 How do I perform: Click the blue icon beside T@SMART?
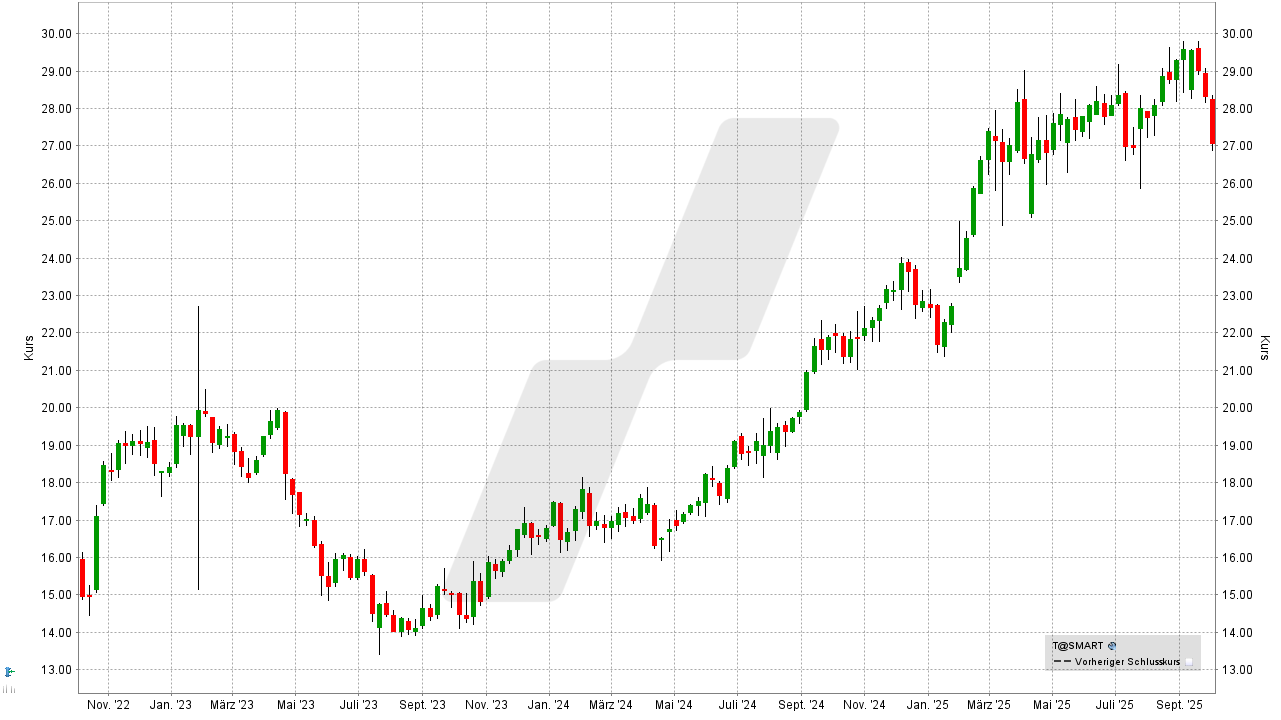(1112, 646)
